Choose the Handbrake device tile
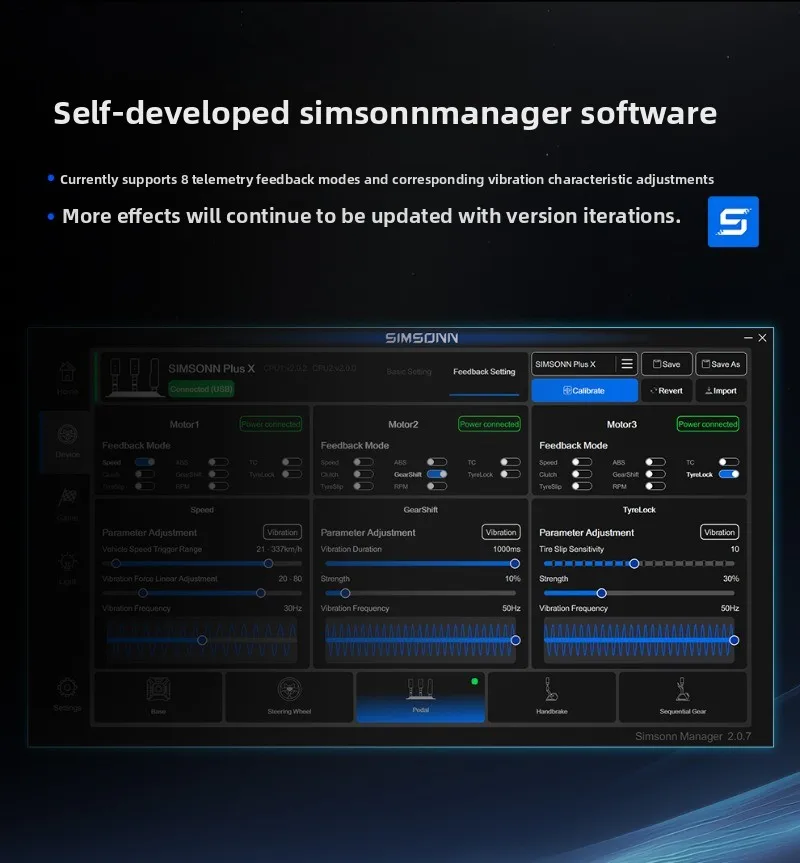Screen dimensions: 800x863 click(x=550, y=697)
